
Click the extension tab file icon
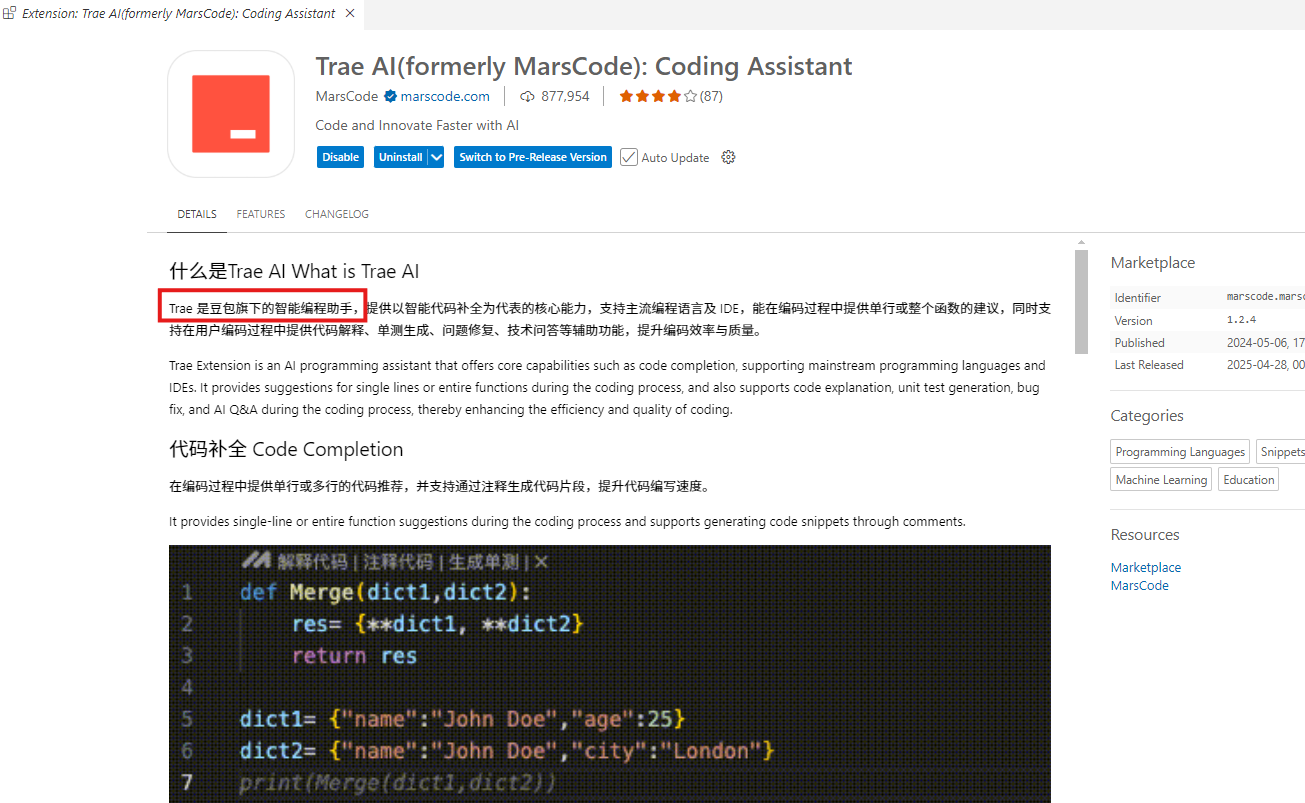(9, 13)
